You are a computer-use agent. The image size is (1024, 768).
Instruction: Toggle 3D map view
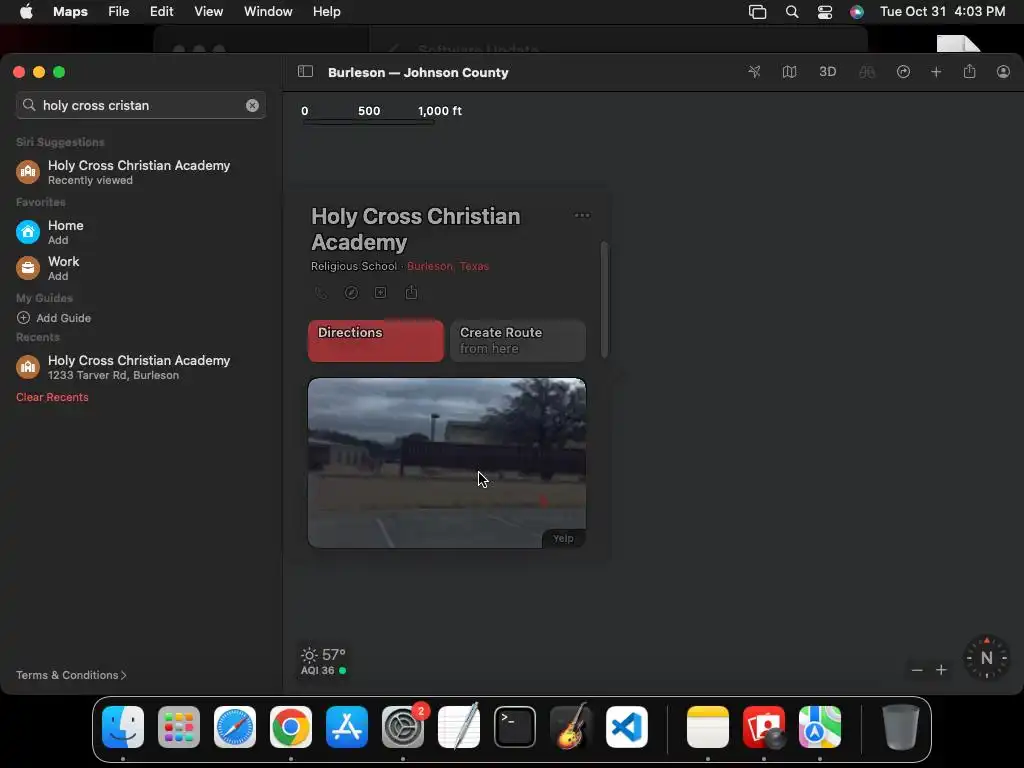pos(827,72)
